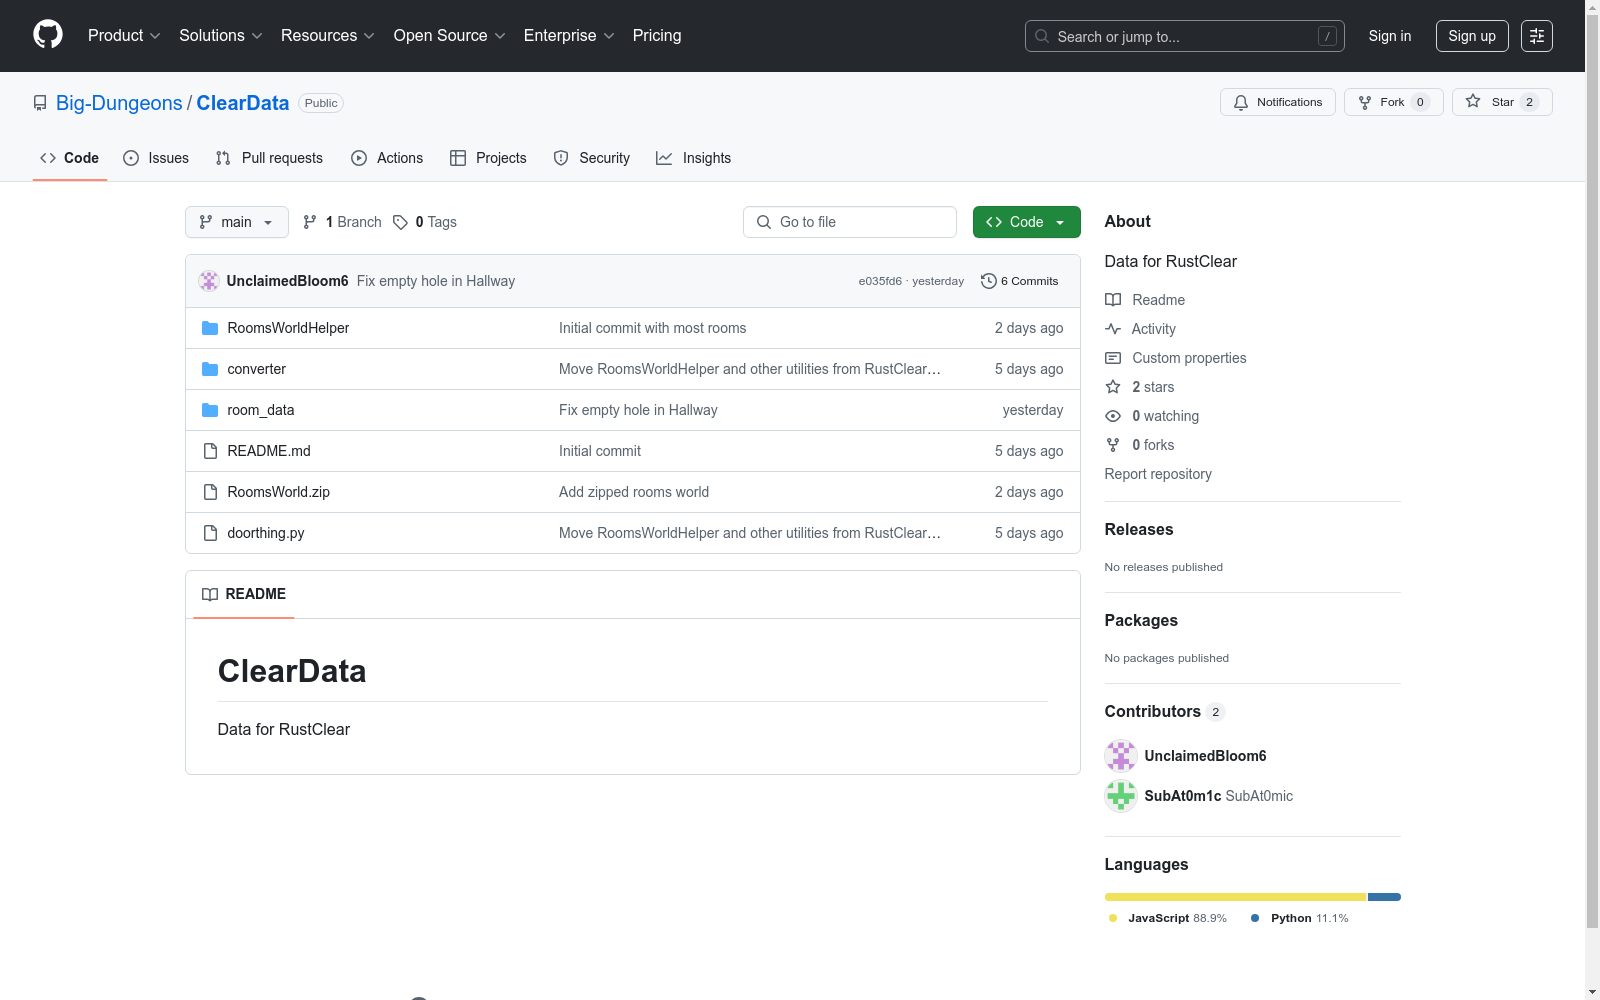Click the room_data folder icon
Screen dimensions: 1600x1000
coord(210,410)
